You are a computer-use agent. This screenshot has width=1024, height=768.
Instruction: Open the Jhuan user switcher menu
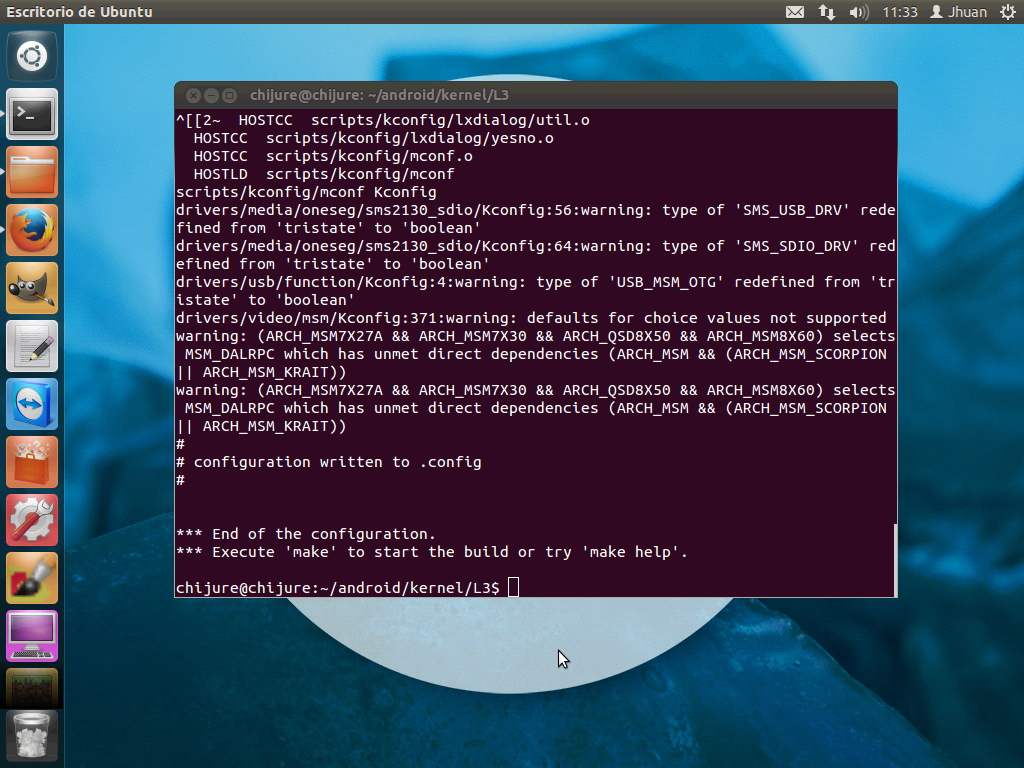(961, 11)
